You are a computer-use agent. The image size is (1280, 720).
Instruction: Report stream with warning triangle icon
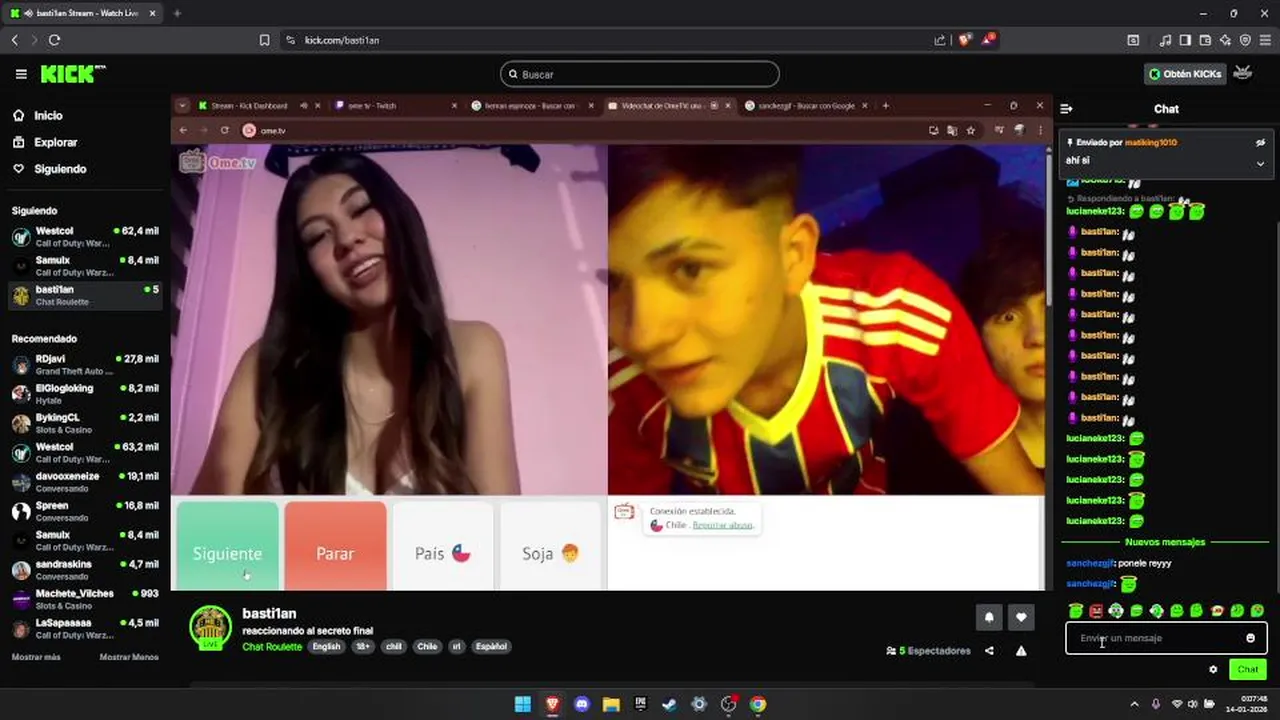click(x=1021, y=651)
